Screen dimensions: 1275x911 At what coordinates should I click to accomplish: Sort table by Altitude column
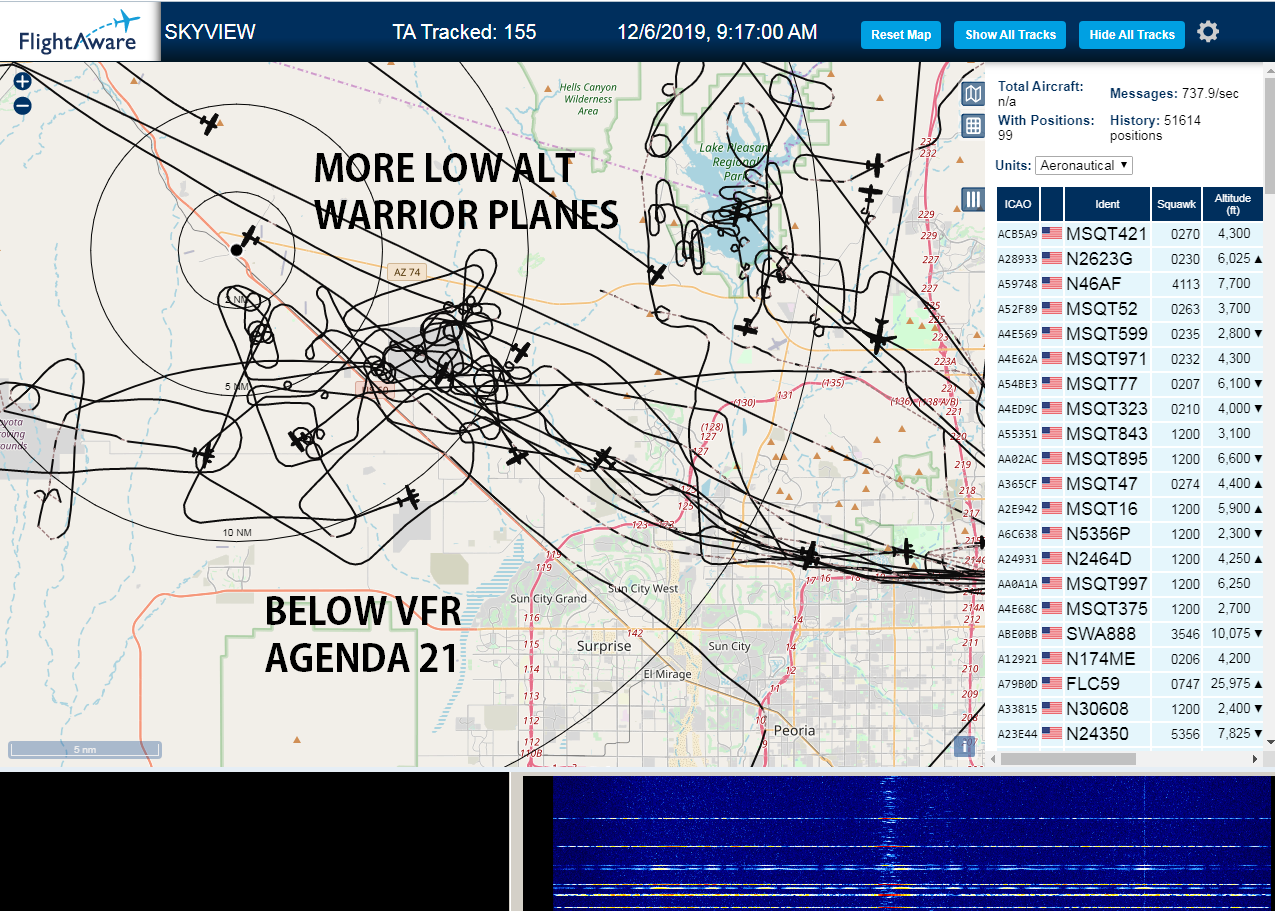coord(1233,204)
